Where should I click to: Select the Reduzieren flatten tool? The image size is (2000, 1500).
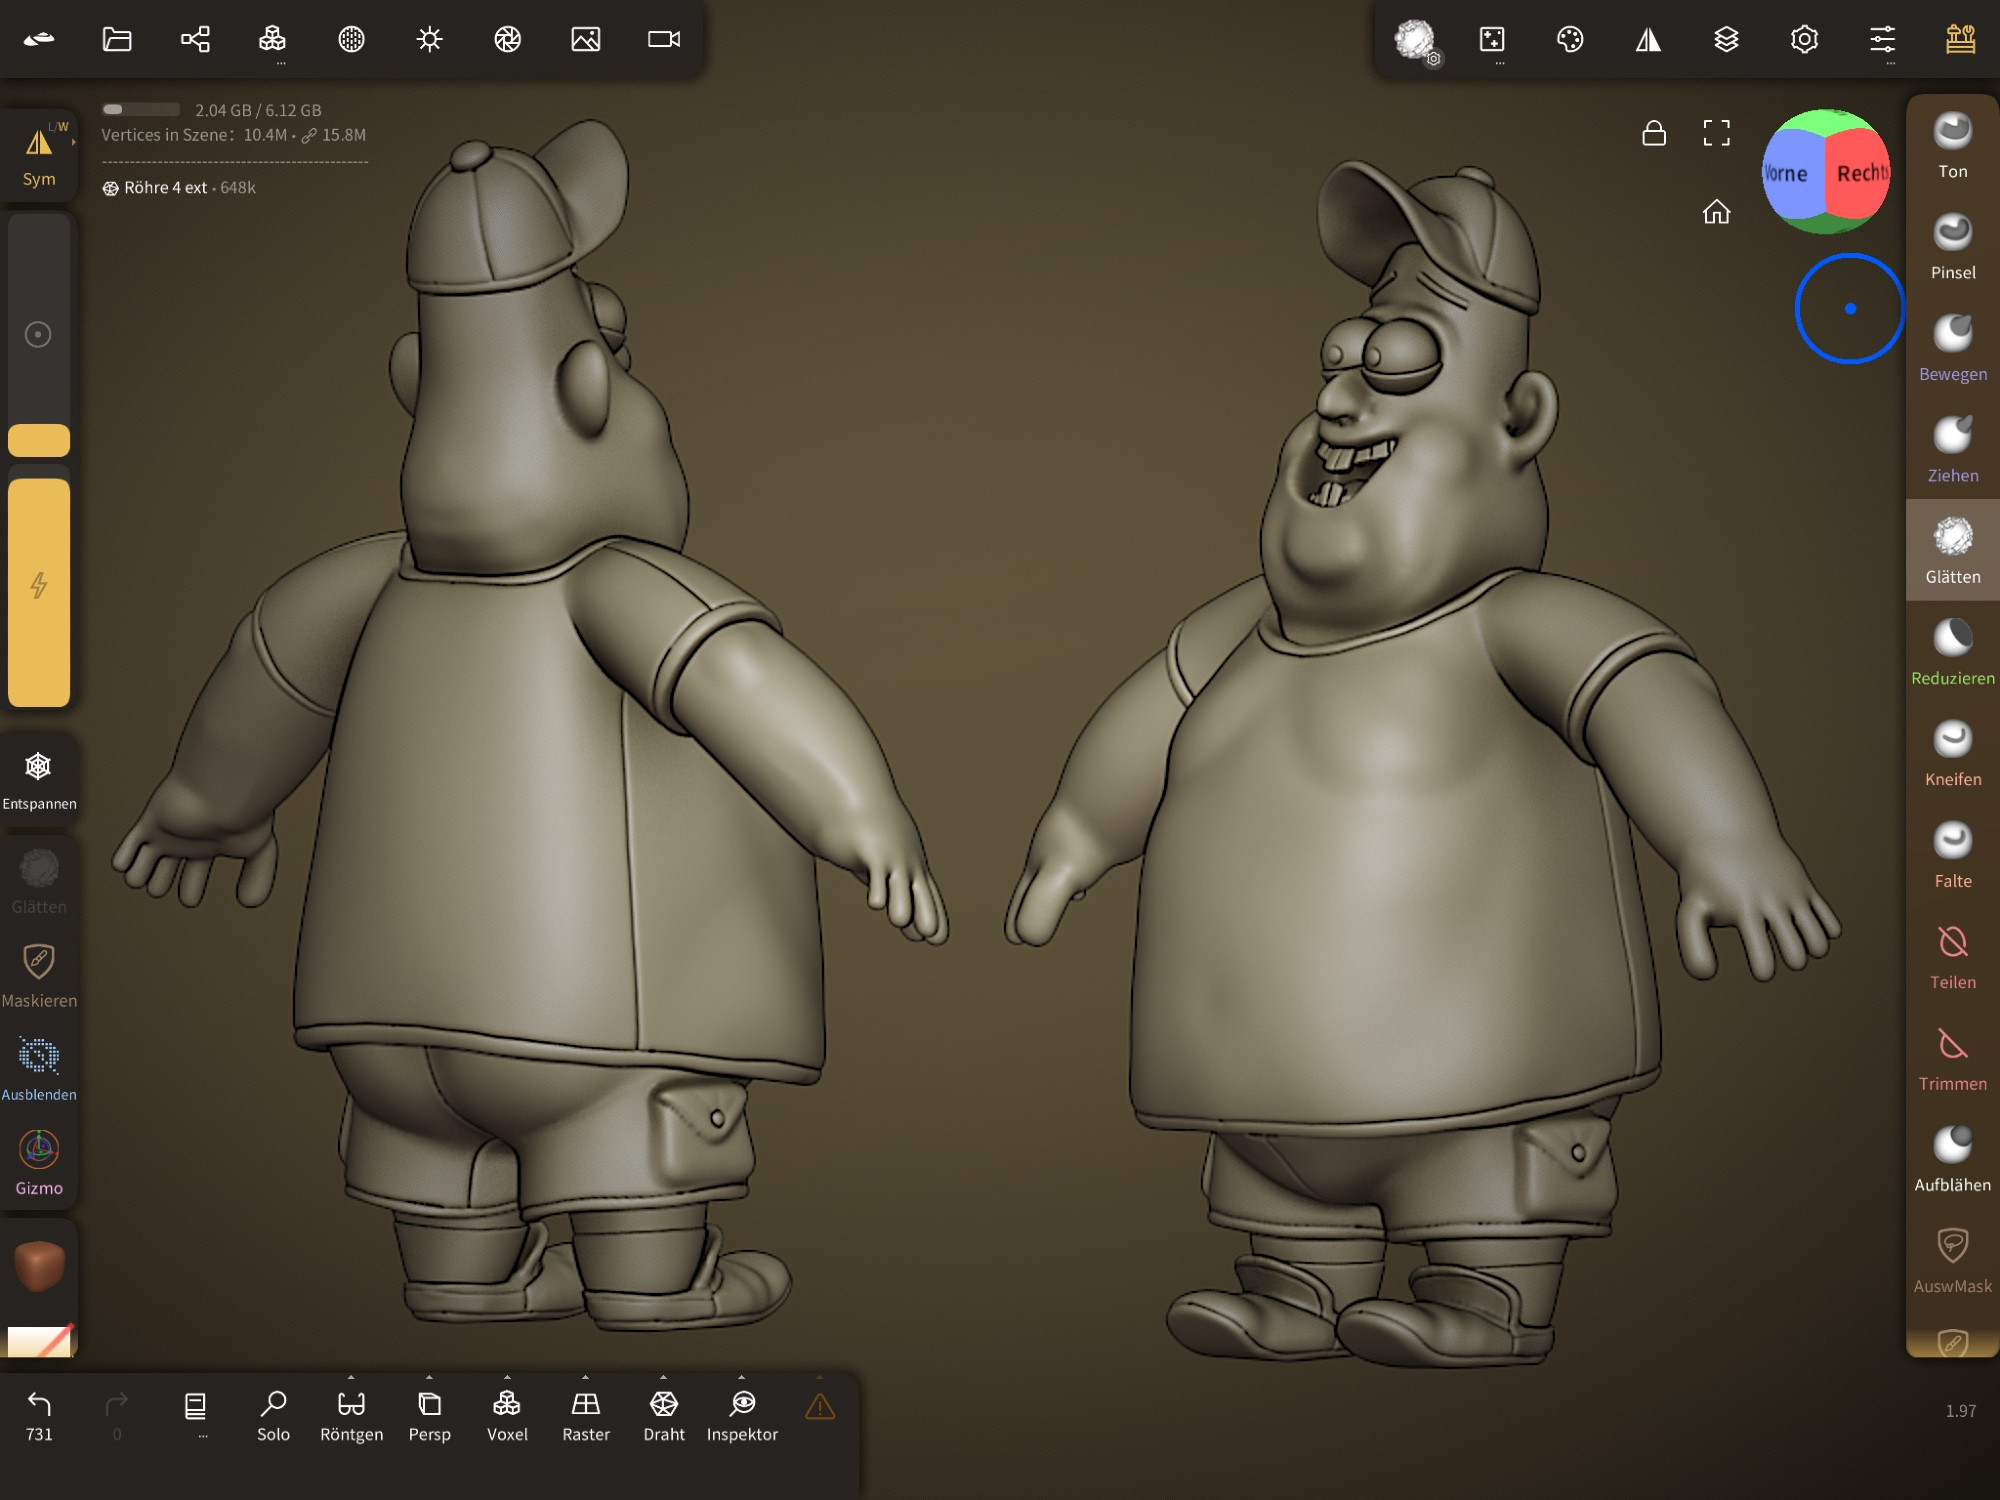[1952, 652]
